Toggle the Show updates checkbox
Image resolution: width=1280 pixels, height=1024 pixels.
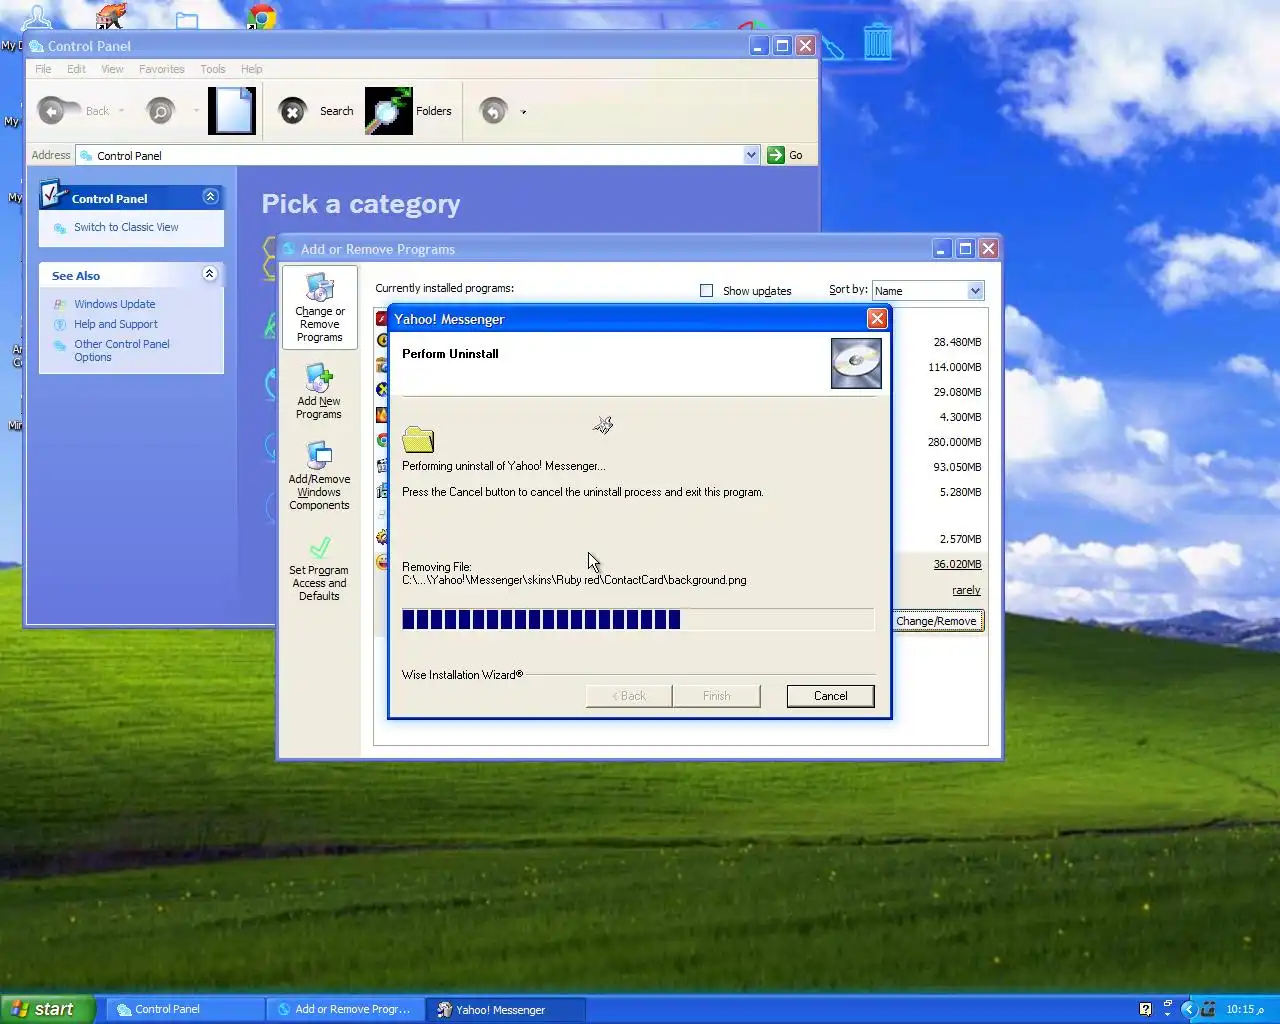(707, 290)
